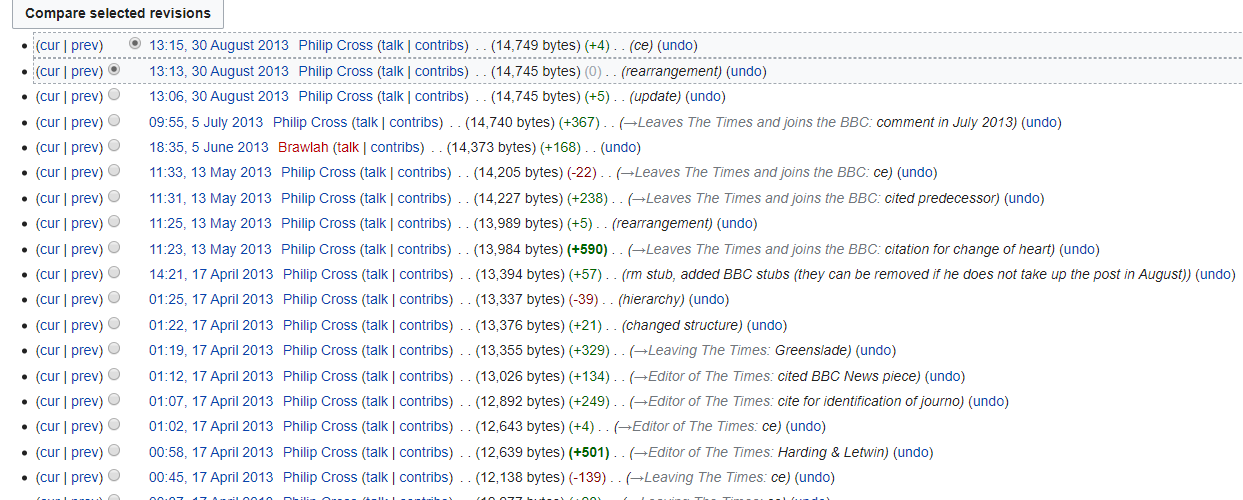Viewport: 1243px width, 500px height.
Task: View contribs for the 5 June 2013 edit
Action: pos(396,147)
